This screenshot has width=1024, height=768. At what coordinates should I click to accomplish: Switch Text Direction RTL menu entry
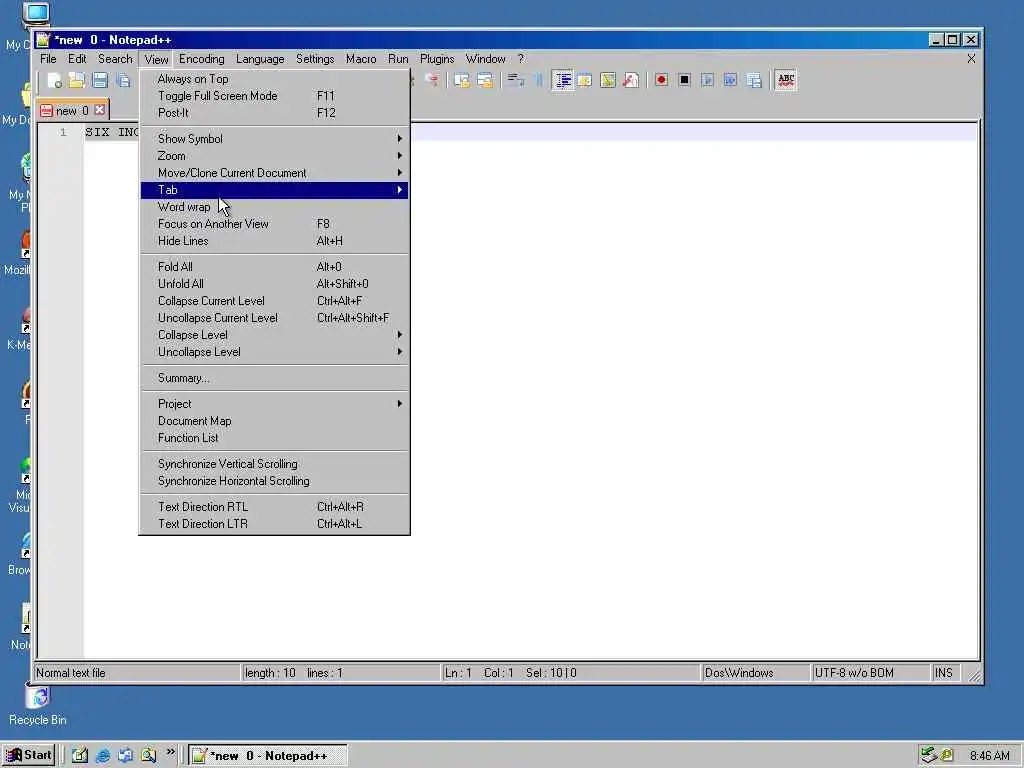pos(275,507)
